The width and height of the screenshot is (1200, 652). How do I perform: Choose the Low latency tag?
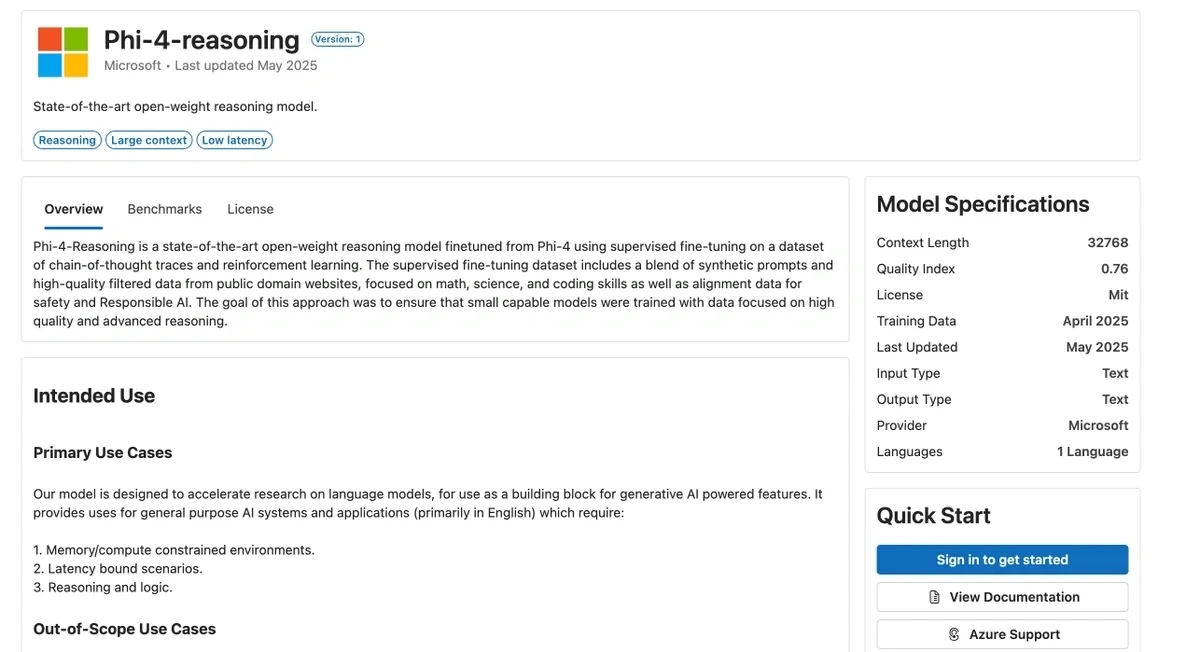tap(234, 140)
